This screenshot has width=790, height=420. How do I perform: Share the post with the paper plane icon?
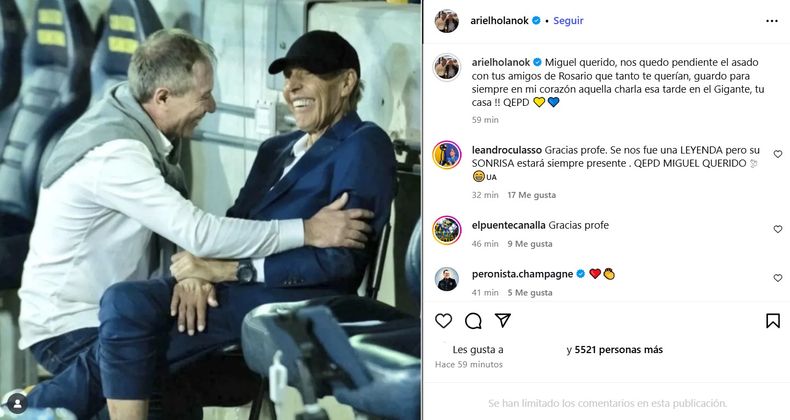click(x=503, y=321)
